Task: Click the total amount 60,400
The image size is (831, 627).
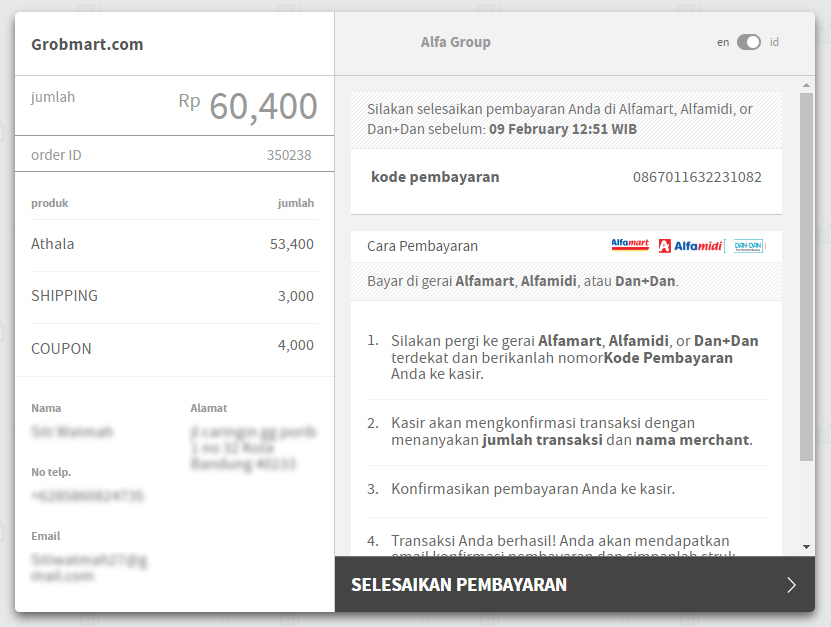Action: coord(263,107)
